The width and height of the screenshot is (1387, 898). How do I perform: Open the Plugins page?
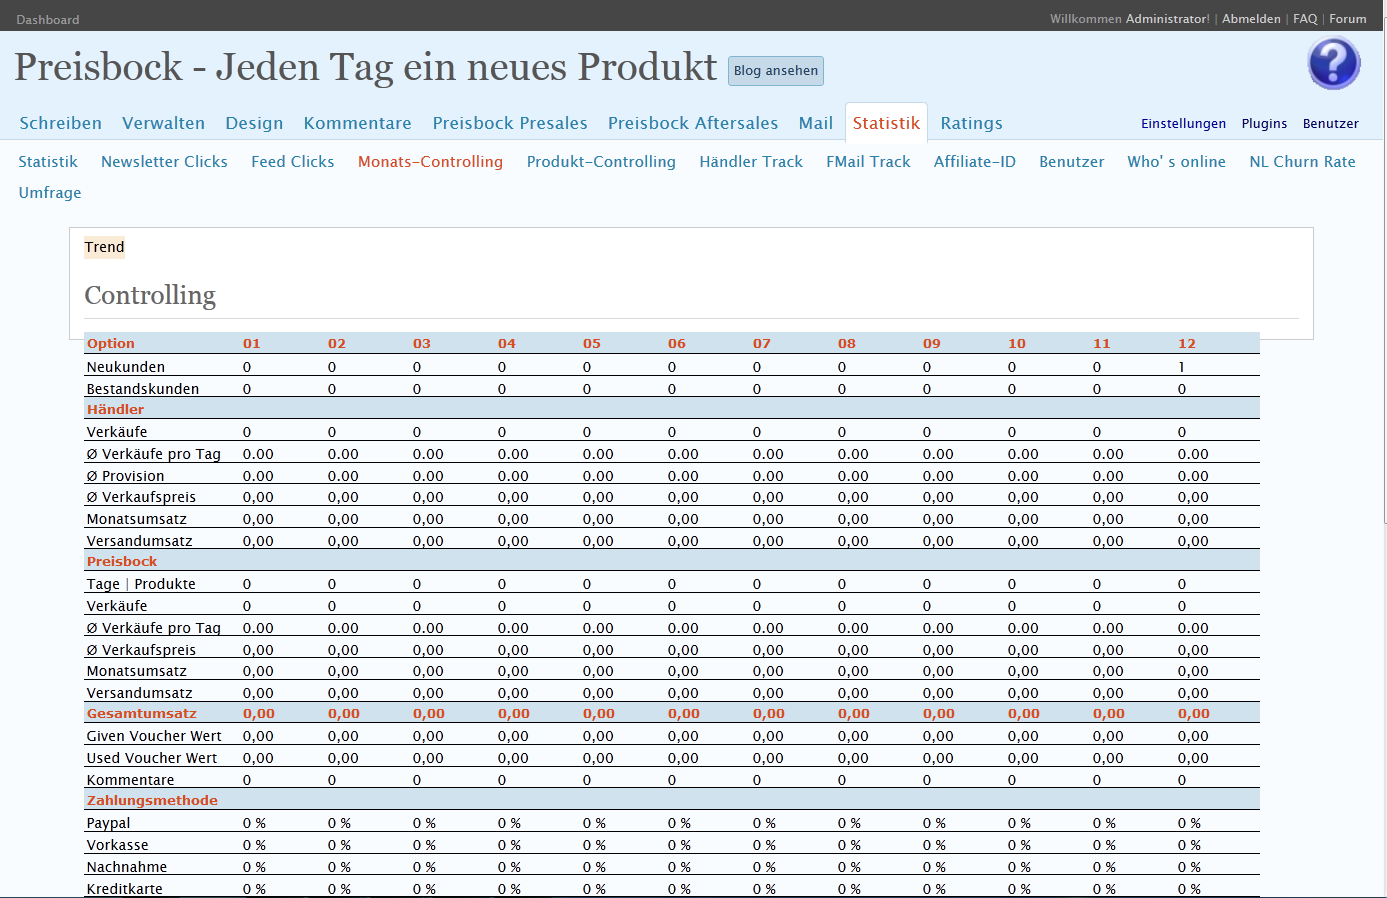pyautogui.click(x=1264, y=124)
